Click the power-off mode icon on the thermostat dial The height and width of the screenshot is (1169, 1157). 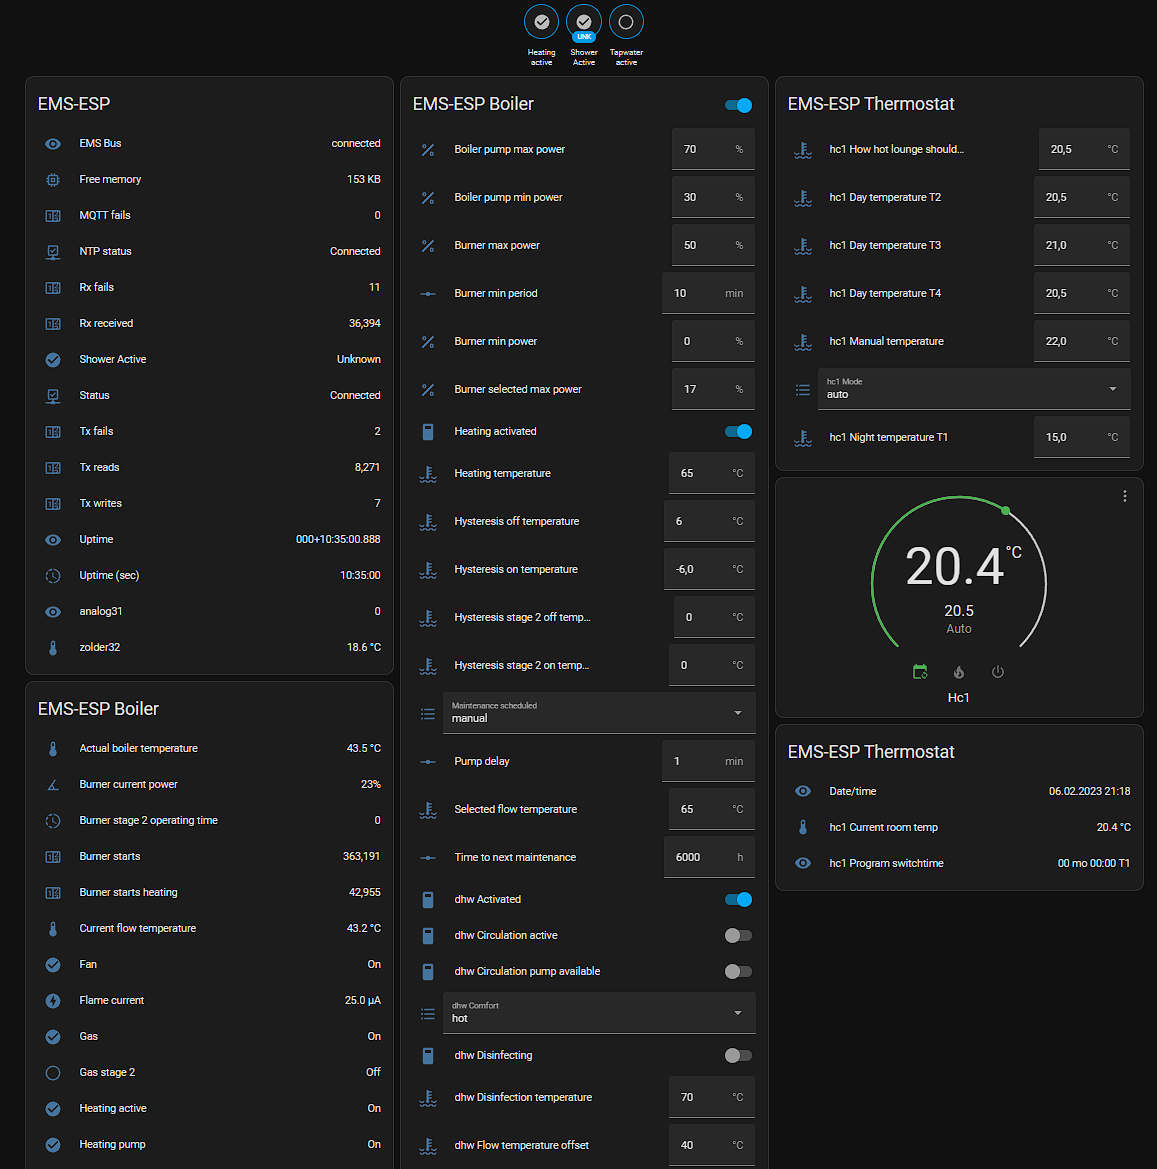pyautogui.click(x=997, y=671)
